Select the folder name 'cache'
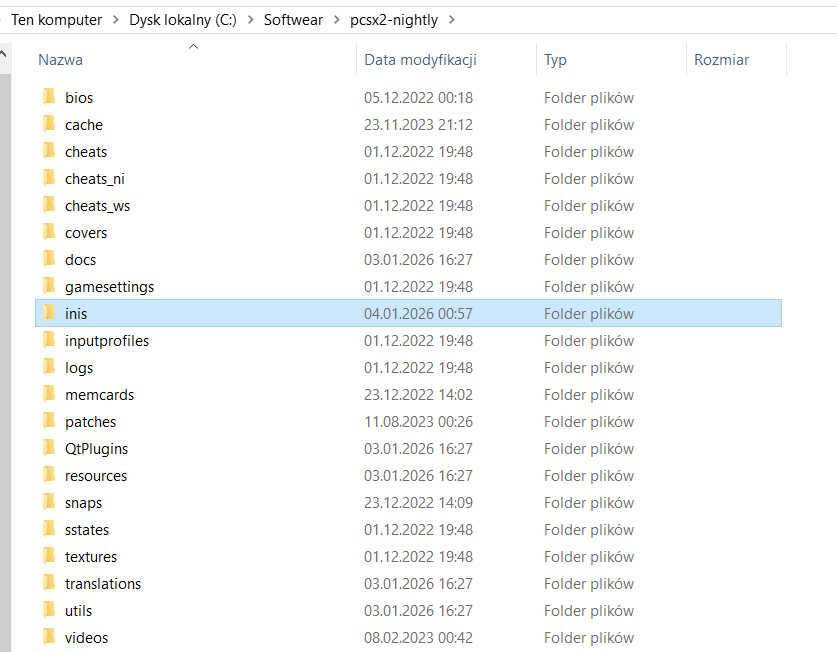Screen dimensions: 837x652 (x=84, y=125)
